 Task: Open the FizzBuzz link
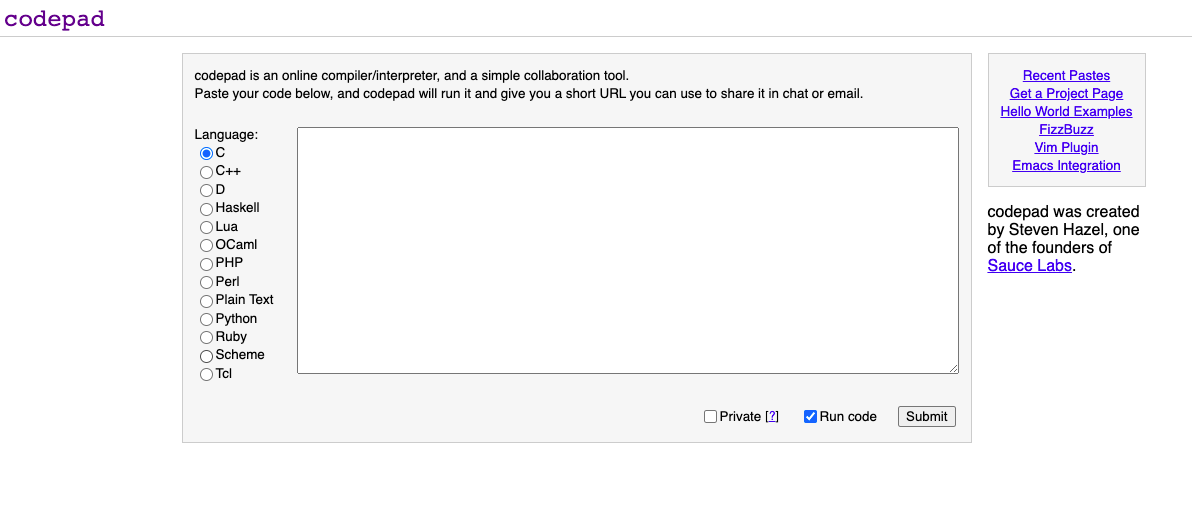[1066, 130]
